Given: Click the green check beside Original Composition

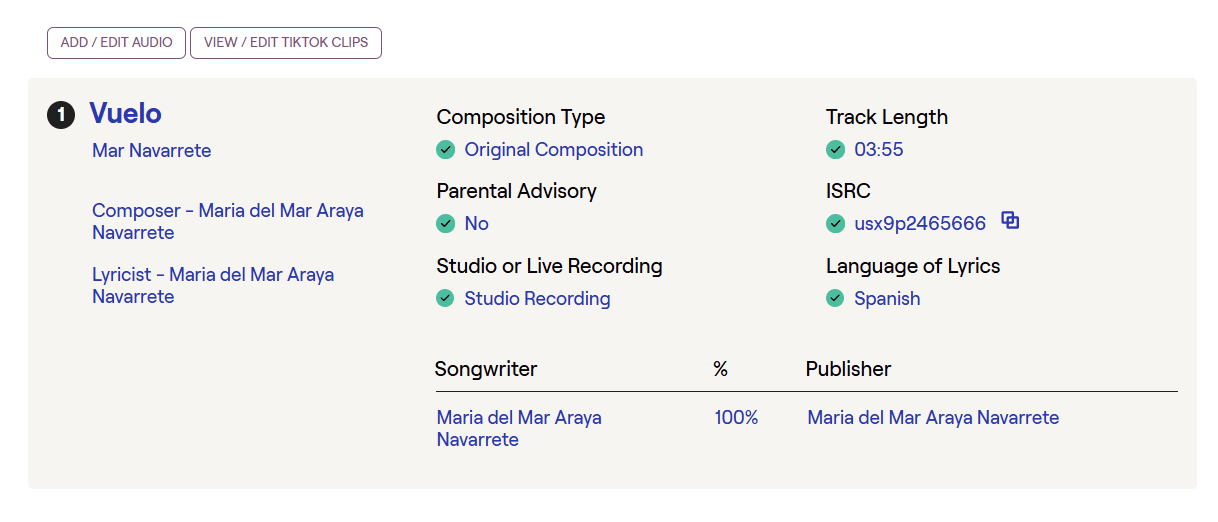Looking at the screenshot, I should pyautogui.click(x=446, y=150).
